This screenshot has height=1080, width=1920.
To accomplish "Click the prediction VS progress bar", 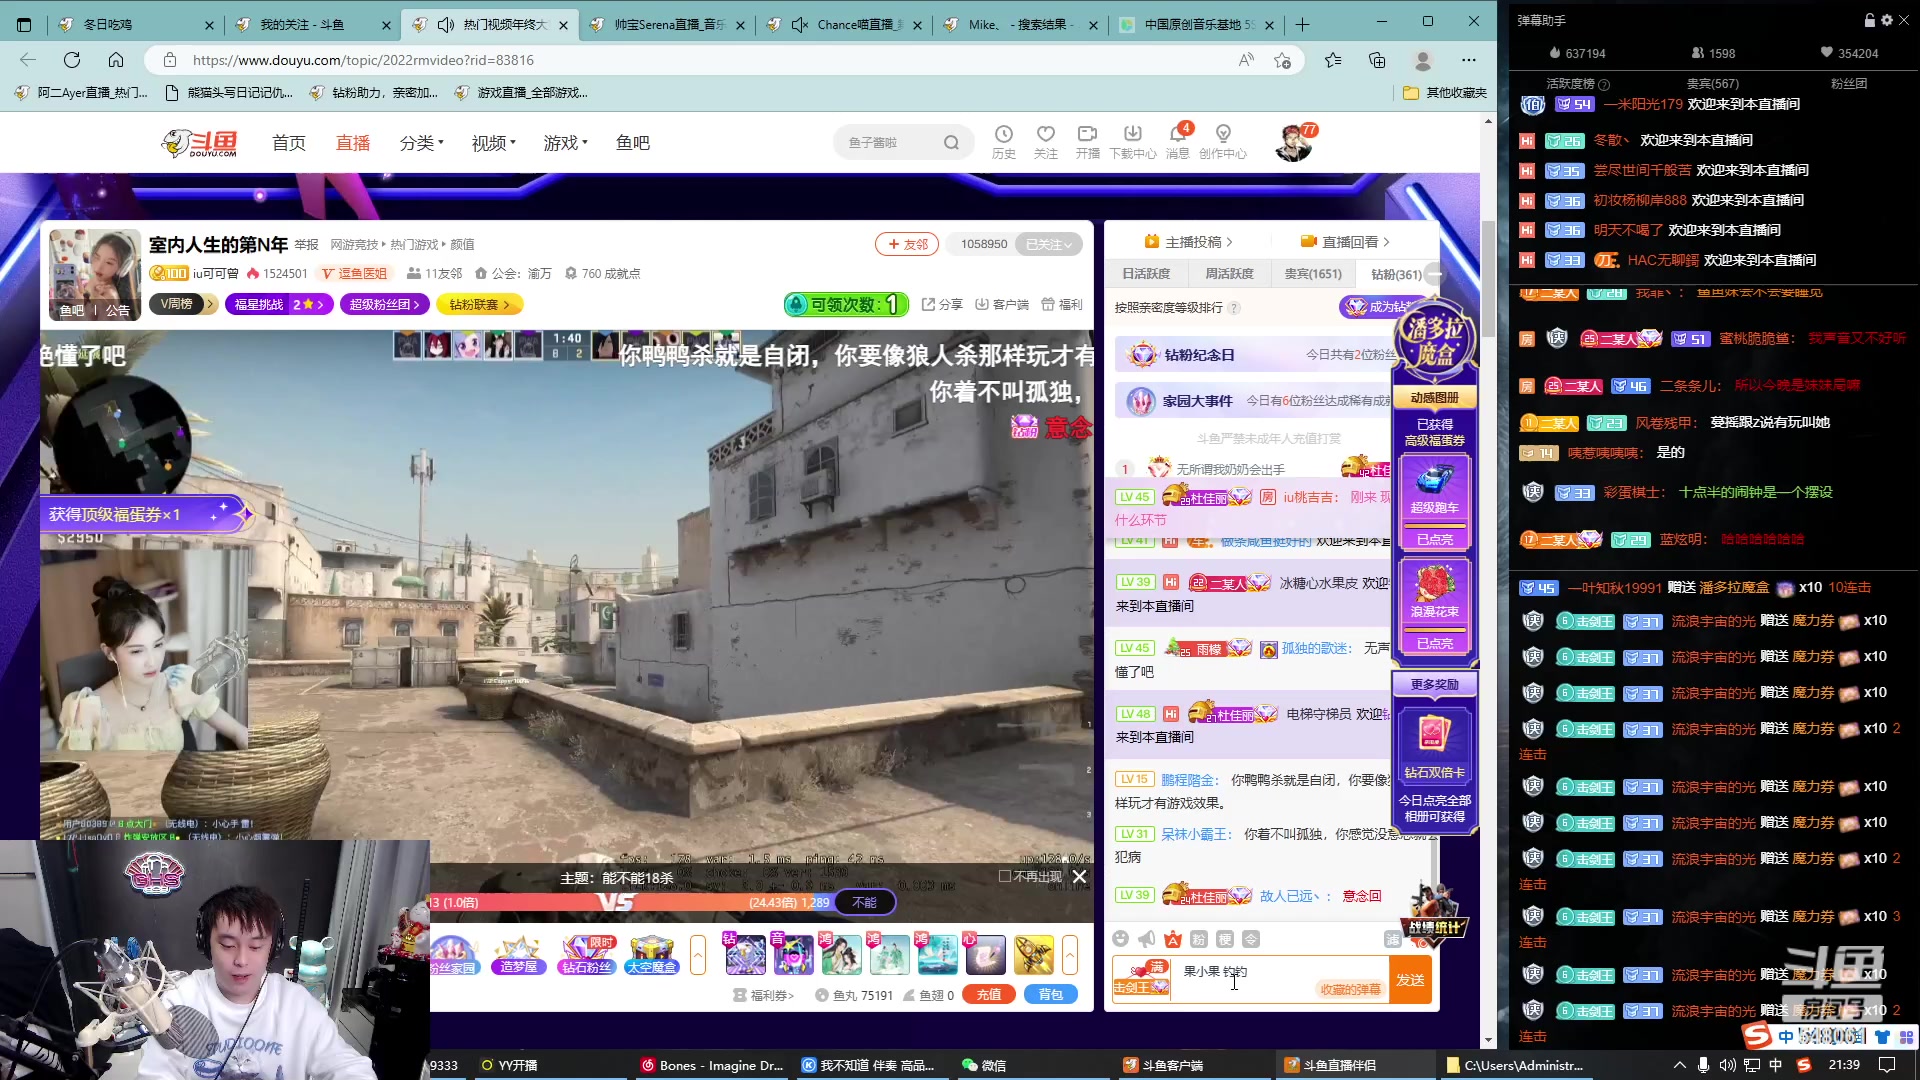I will tap(630, 902).
